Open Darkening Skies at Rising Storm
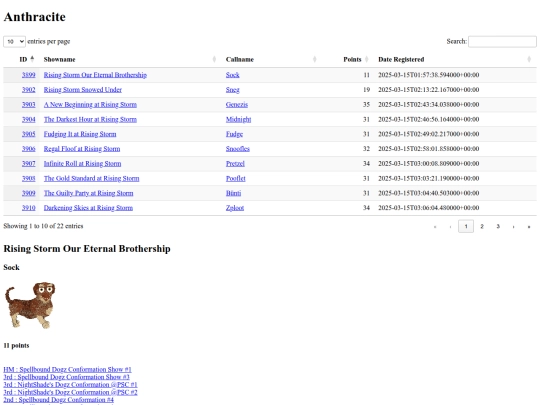The image size is (540, 405). point(88,208)
